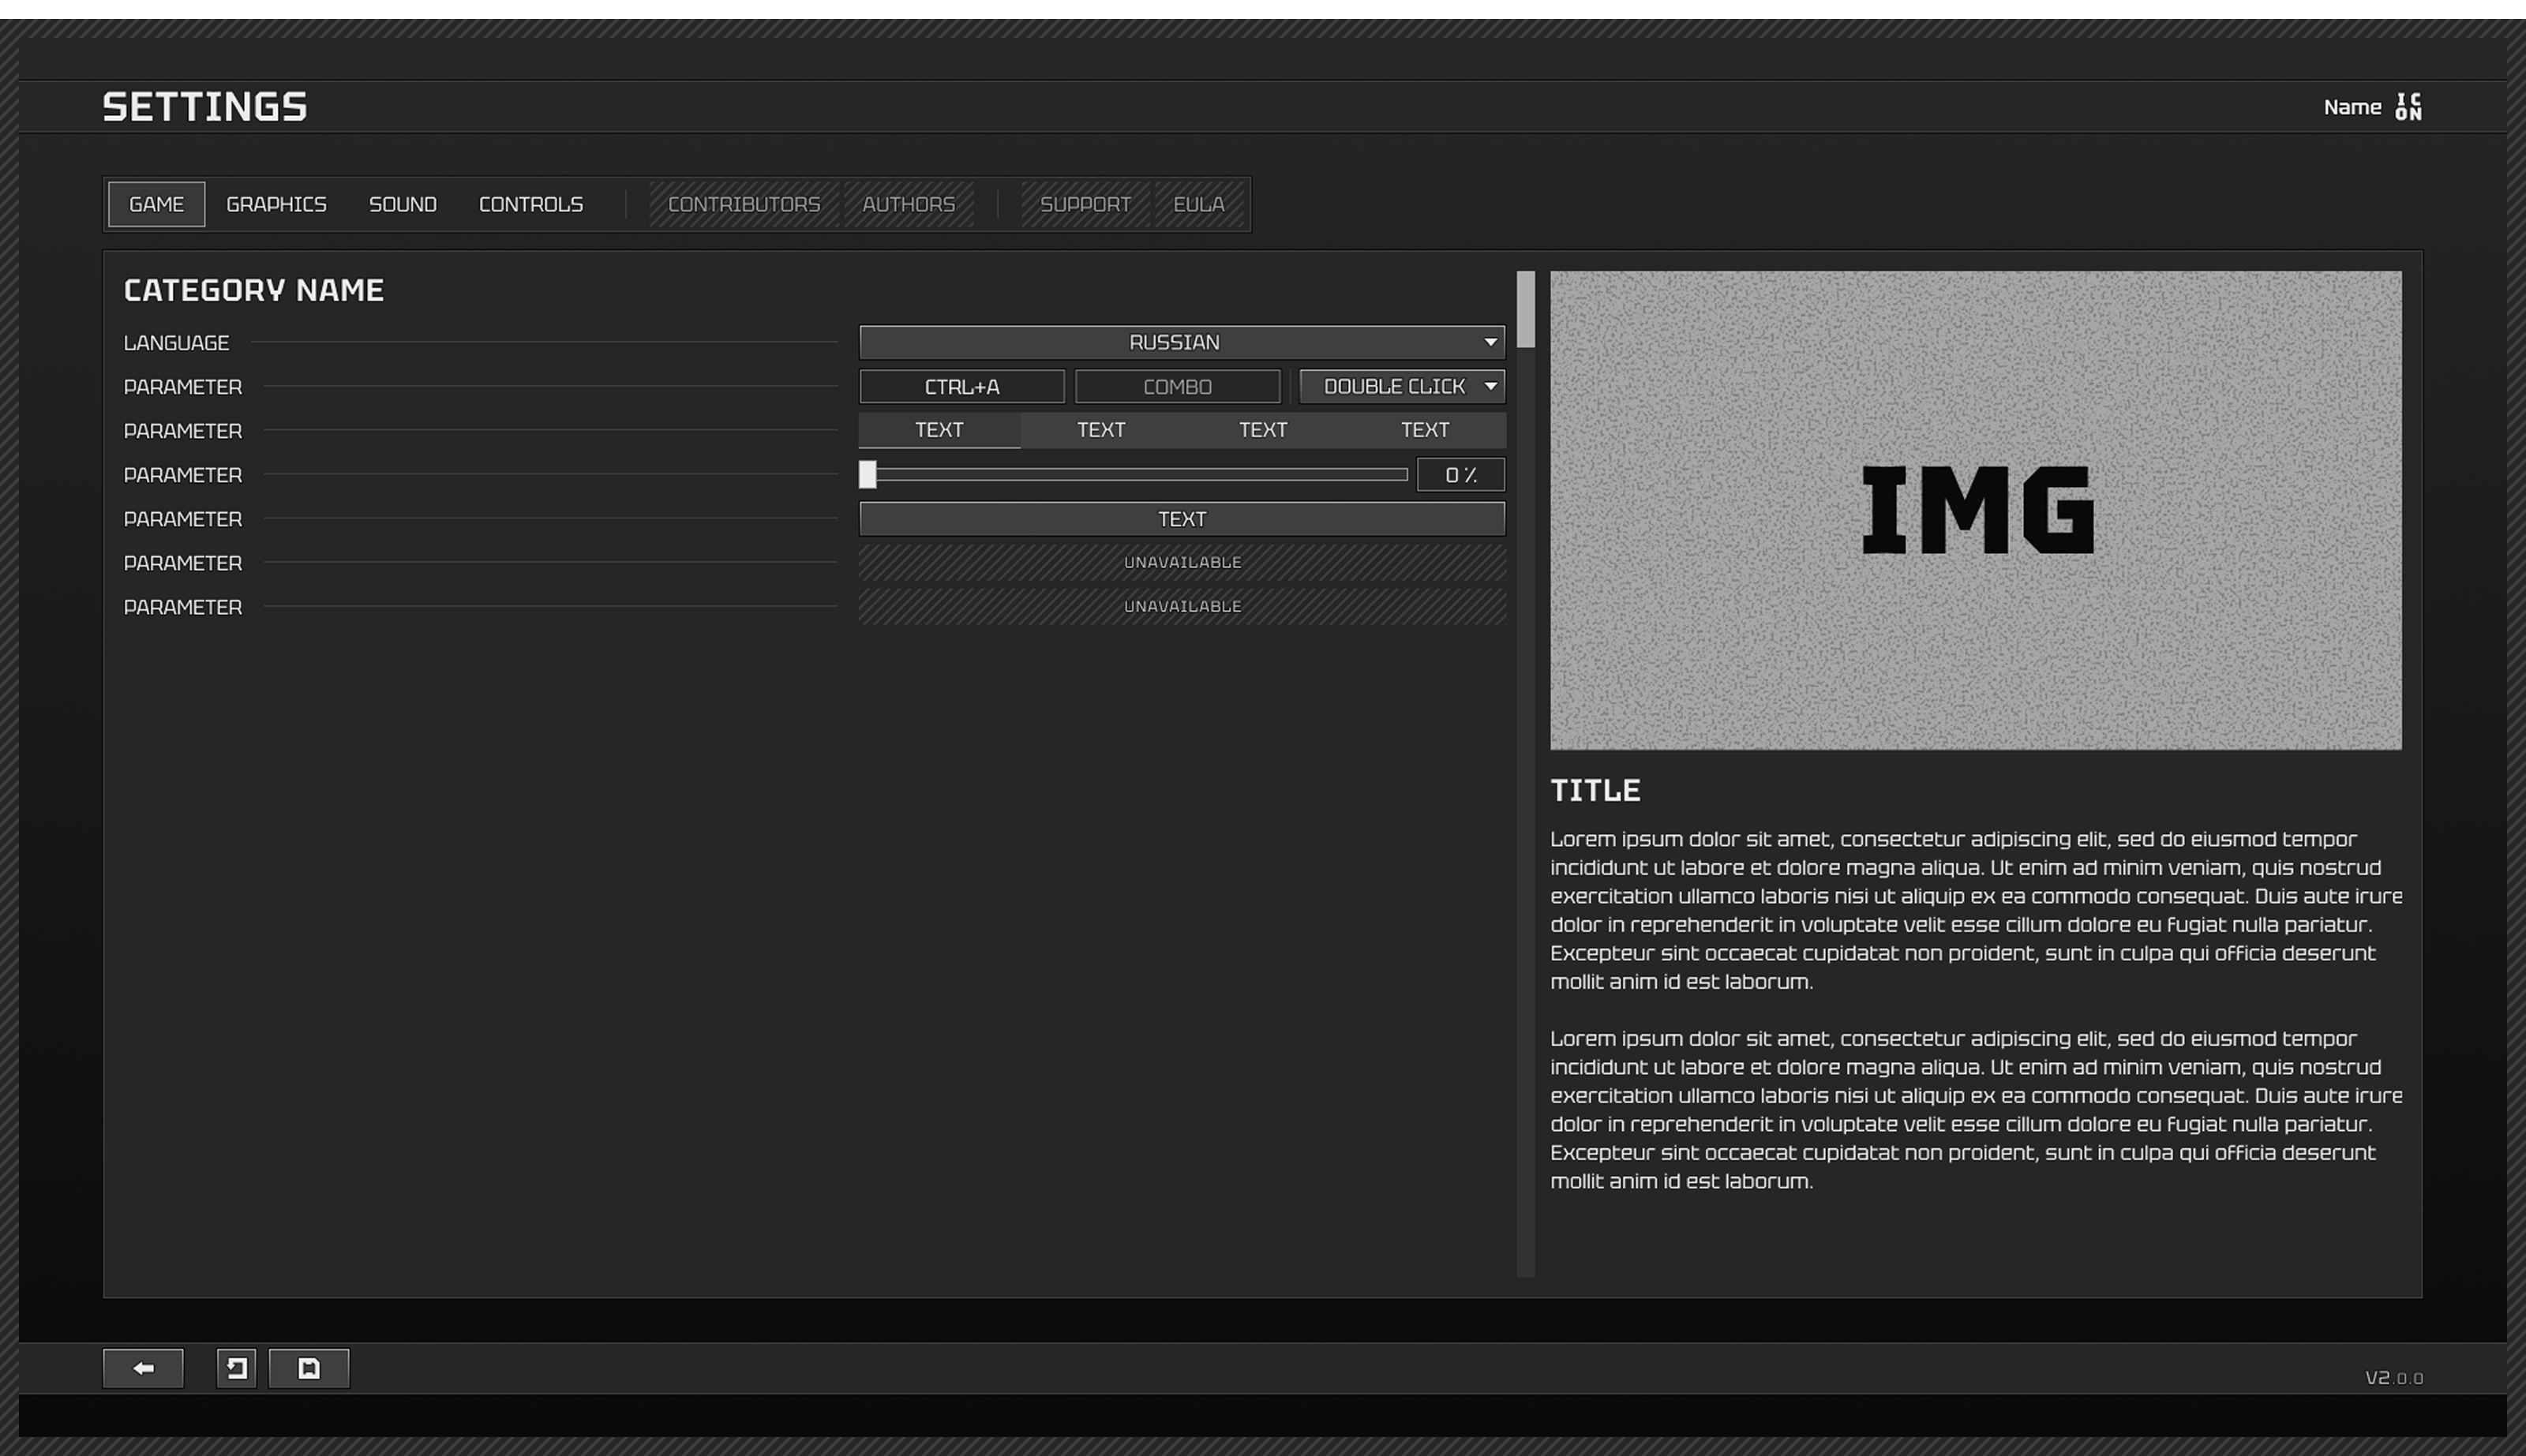Click the save settings icon
This screenshot has height=1456, width=2526.
click(309, 1368)
